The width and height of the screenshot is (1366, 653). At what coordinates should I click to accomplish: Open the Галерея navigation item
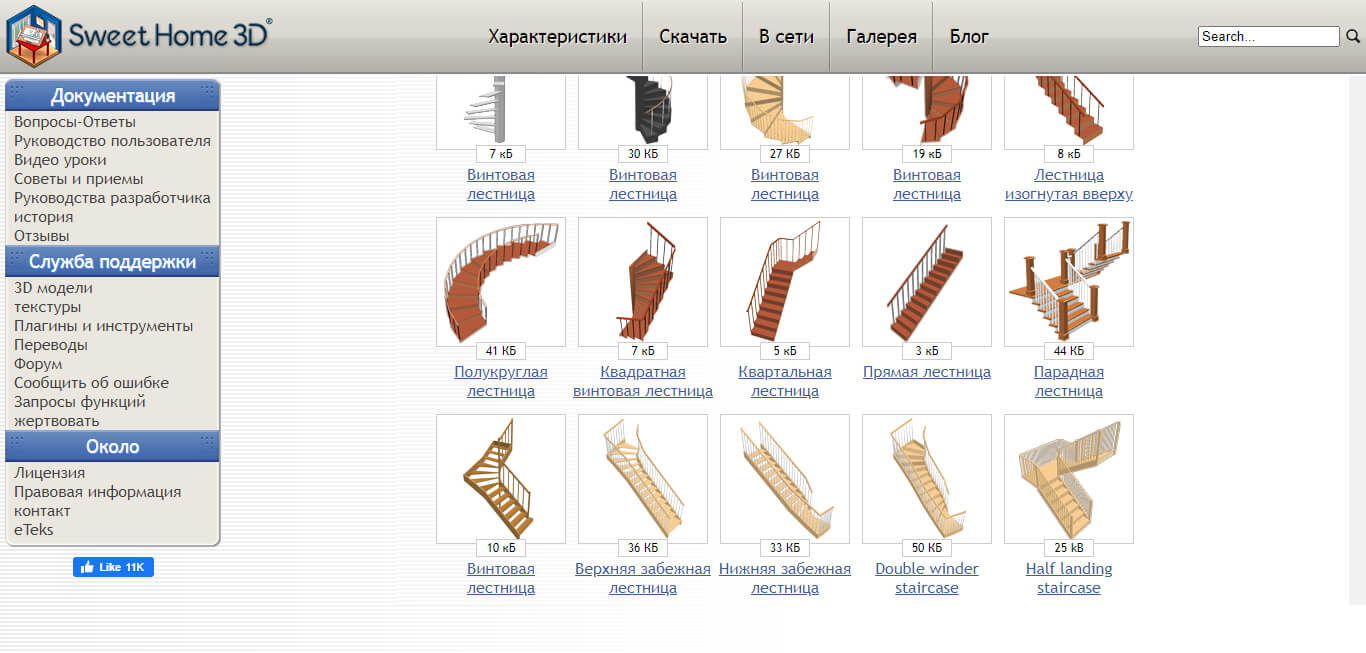point(881,37)
